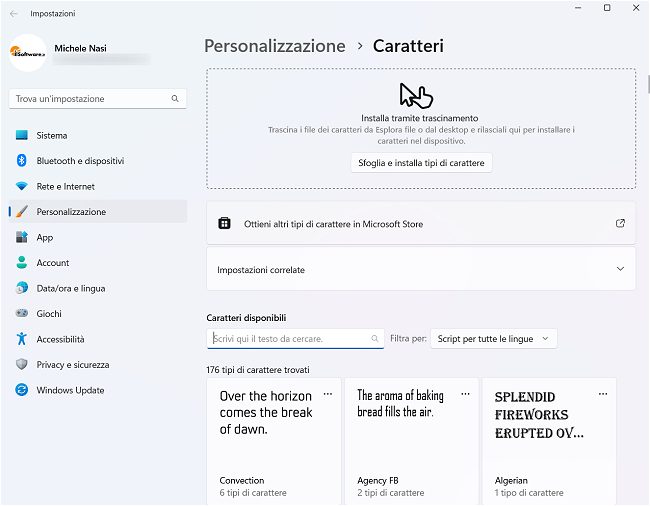650x506 pixels.
Task: Click the Sistema monitor icon
Action: (x=22, y=135)
